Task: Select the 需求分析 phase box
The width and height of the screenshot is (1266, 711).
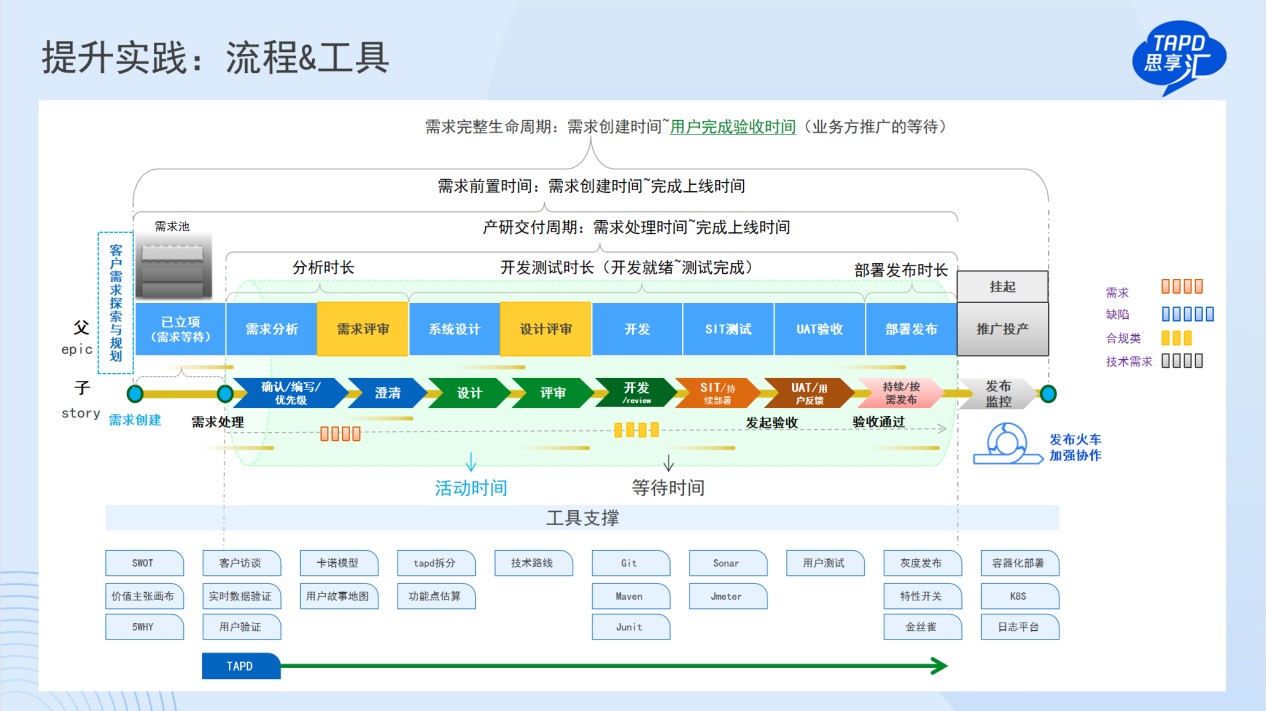Action: click(x=272, y=329)
